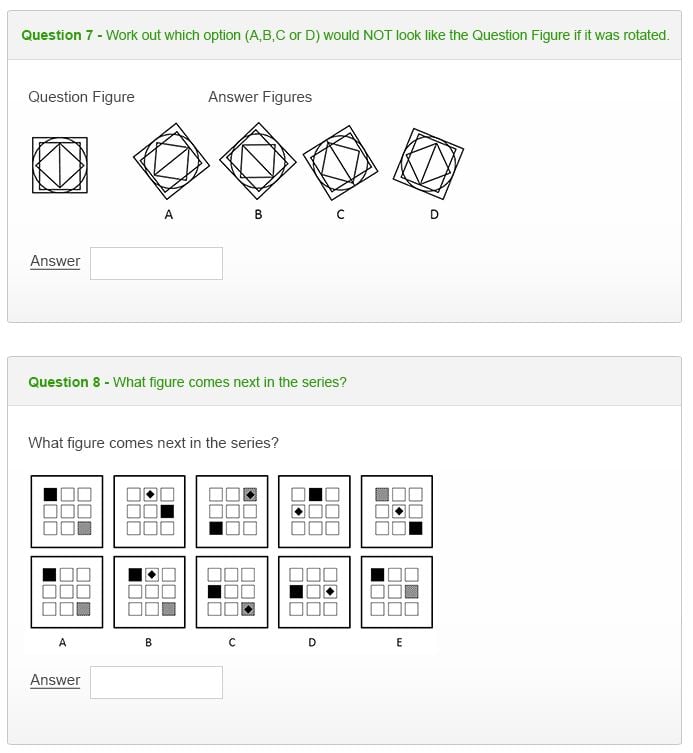Click the second figure in Question 8 series

click(149, 511)
